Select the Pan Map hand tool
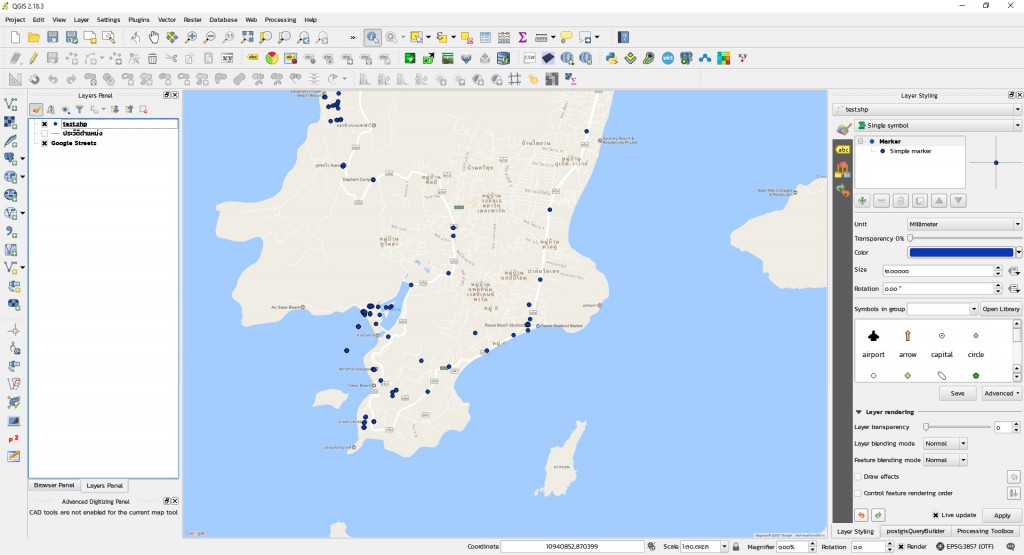The height and width of the screenshot is (555, 1024). click(x=154, y=37)
